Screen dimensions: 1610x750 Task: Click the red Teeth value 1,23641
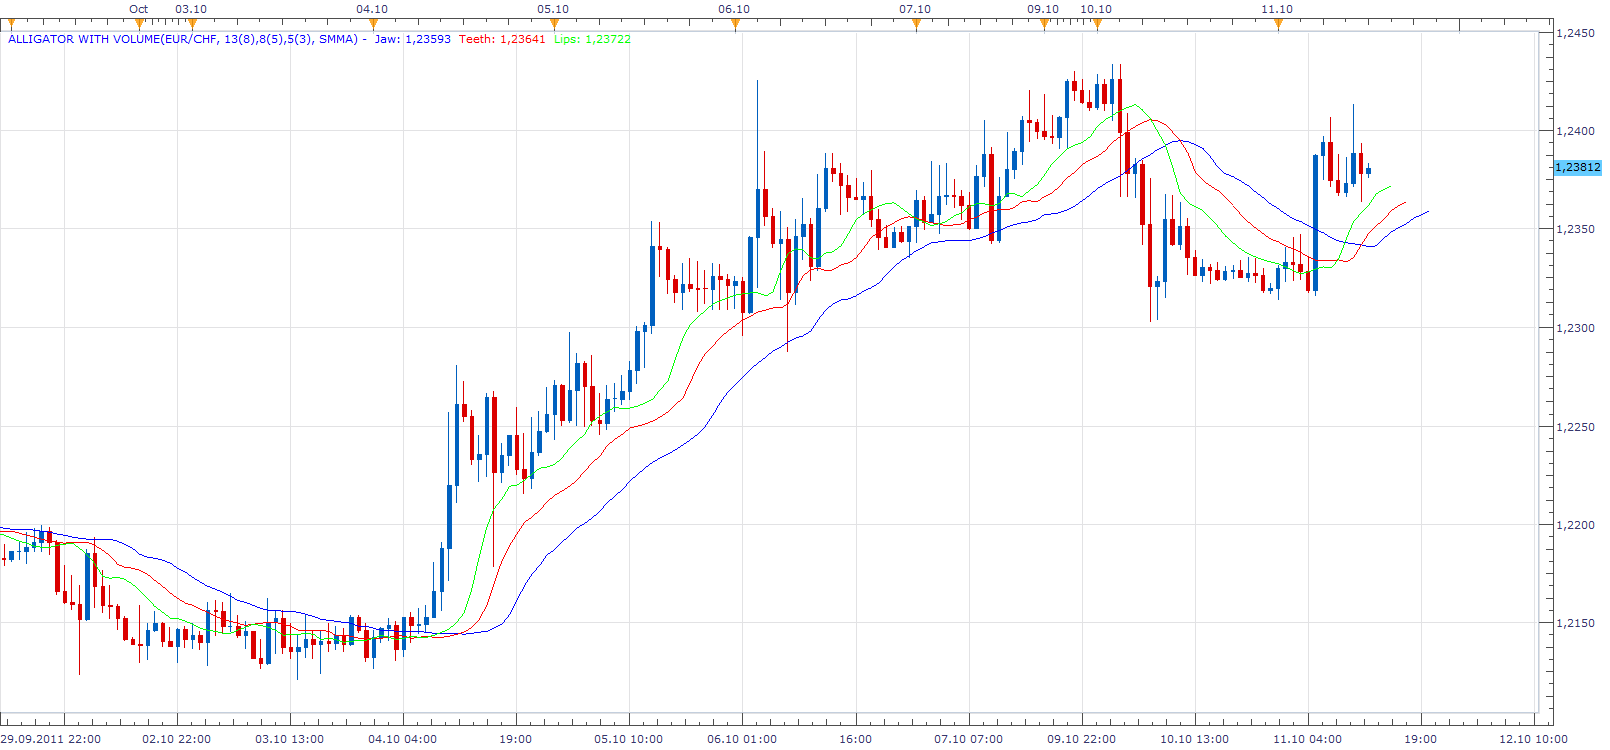[x=522, y=39]
